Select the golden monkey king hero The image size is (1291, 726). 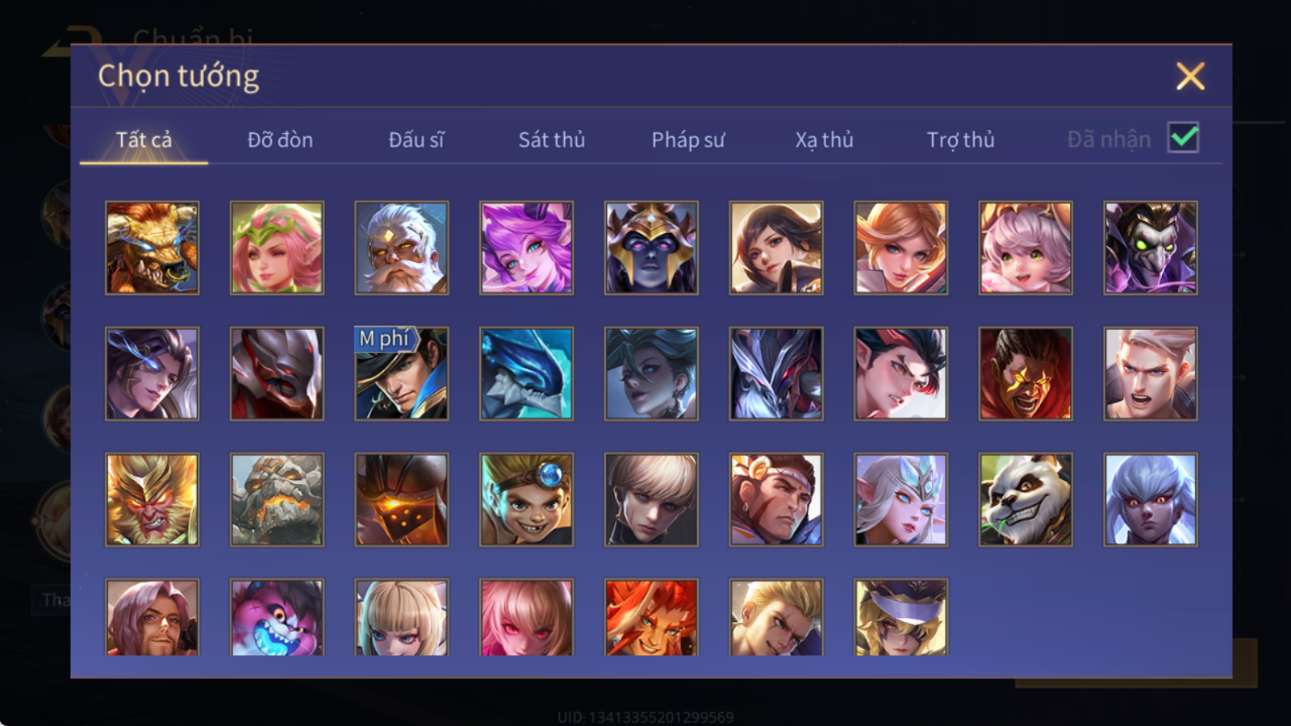point(152,499)
